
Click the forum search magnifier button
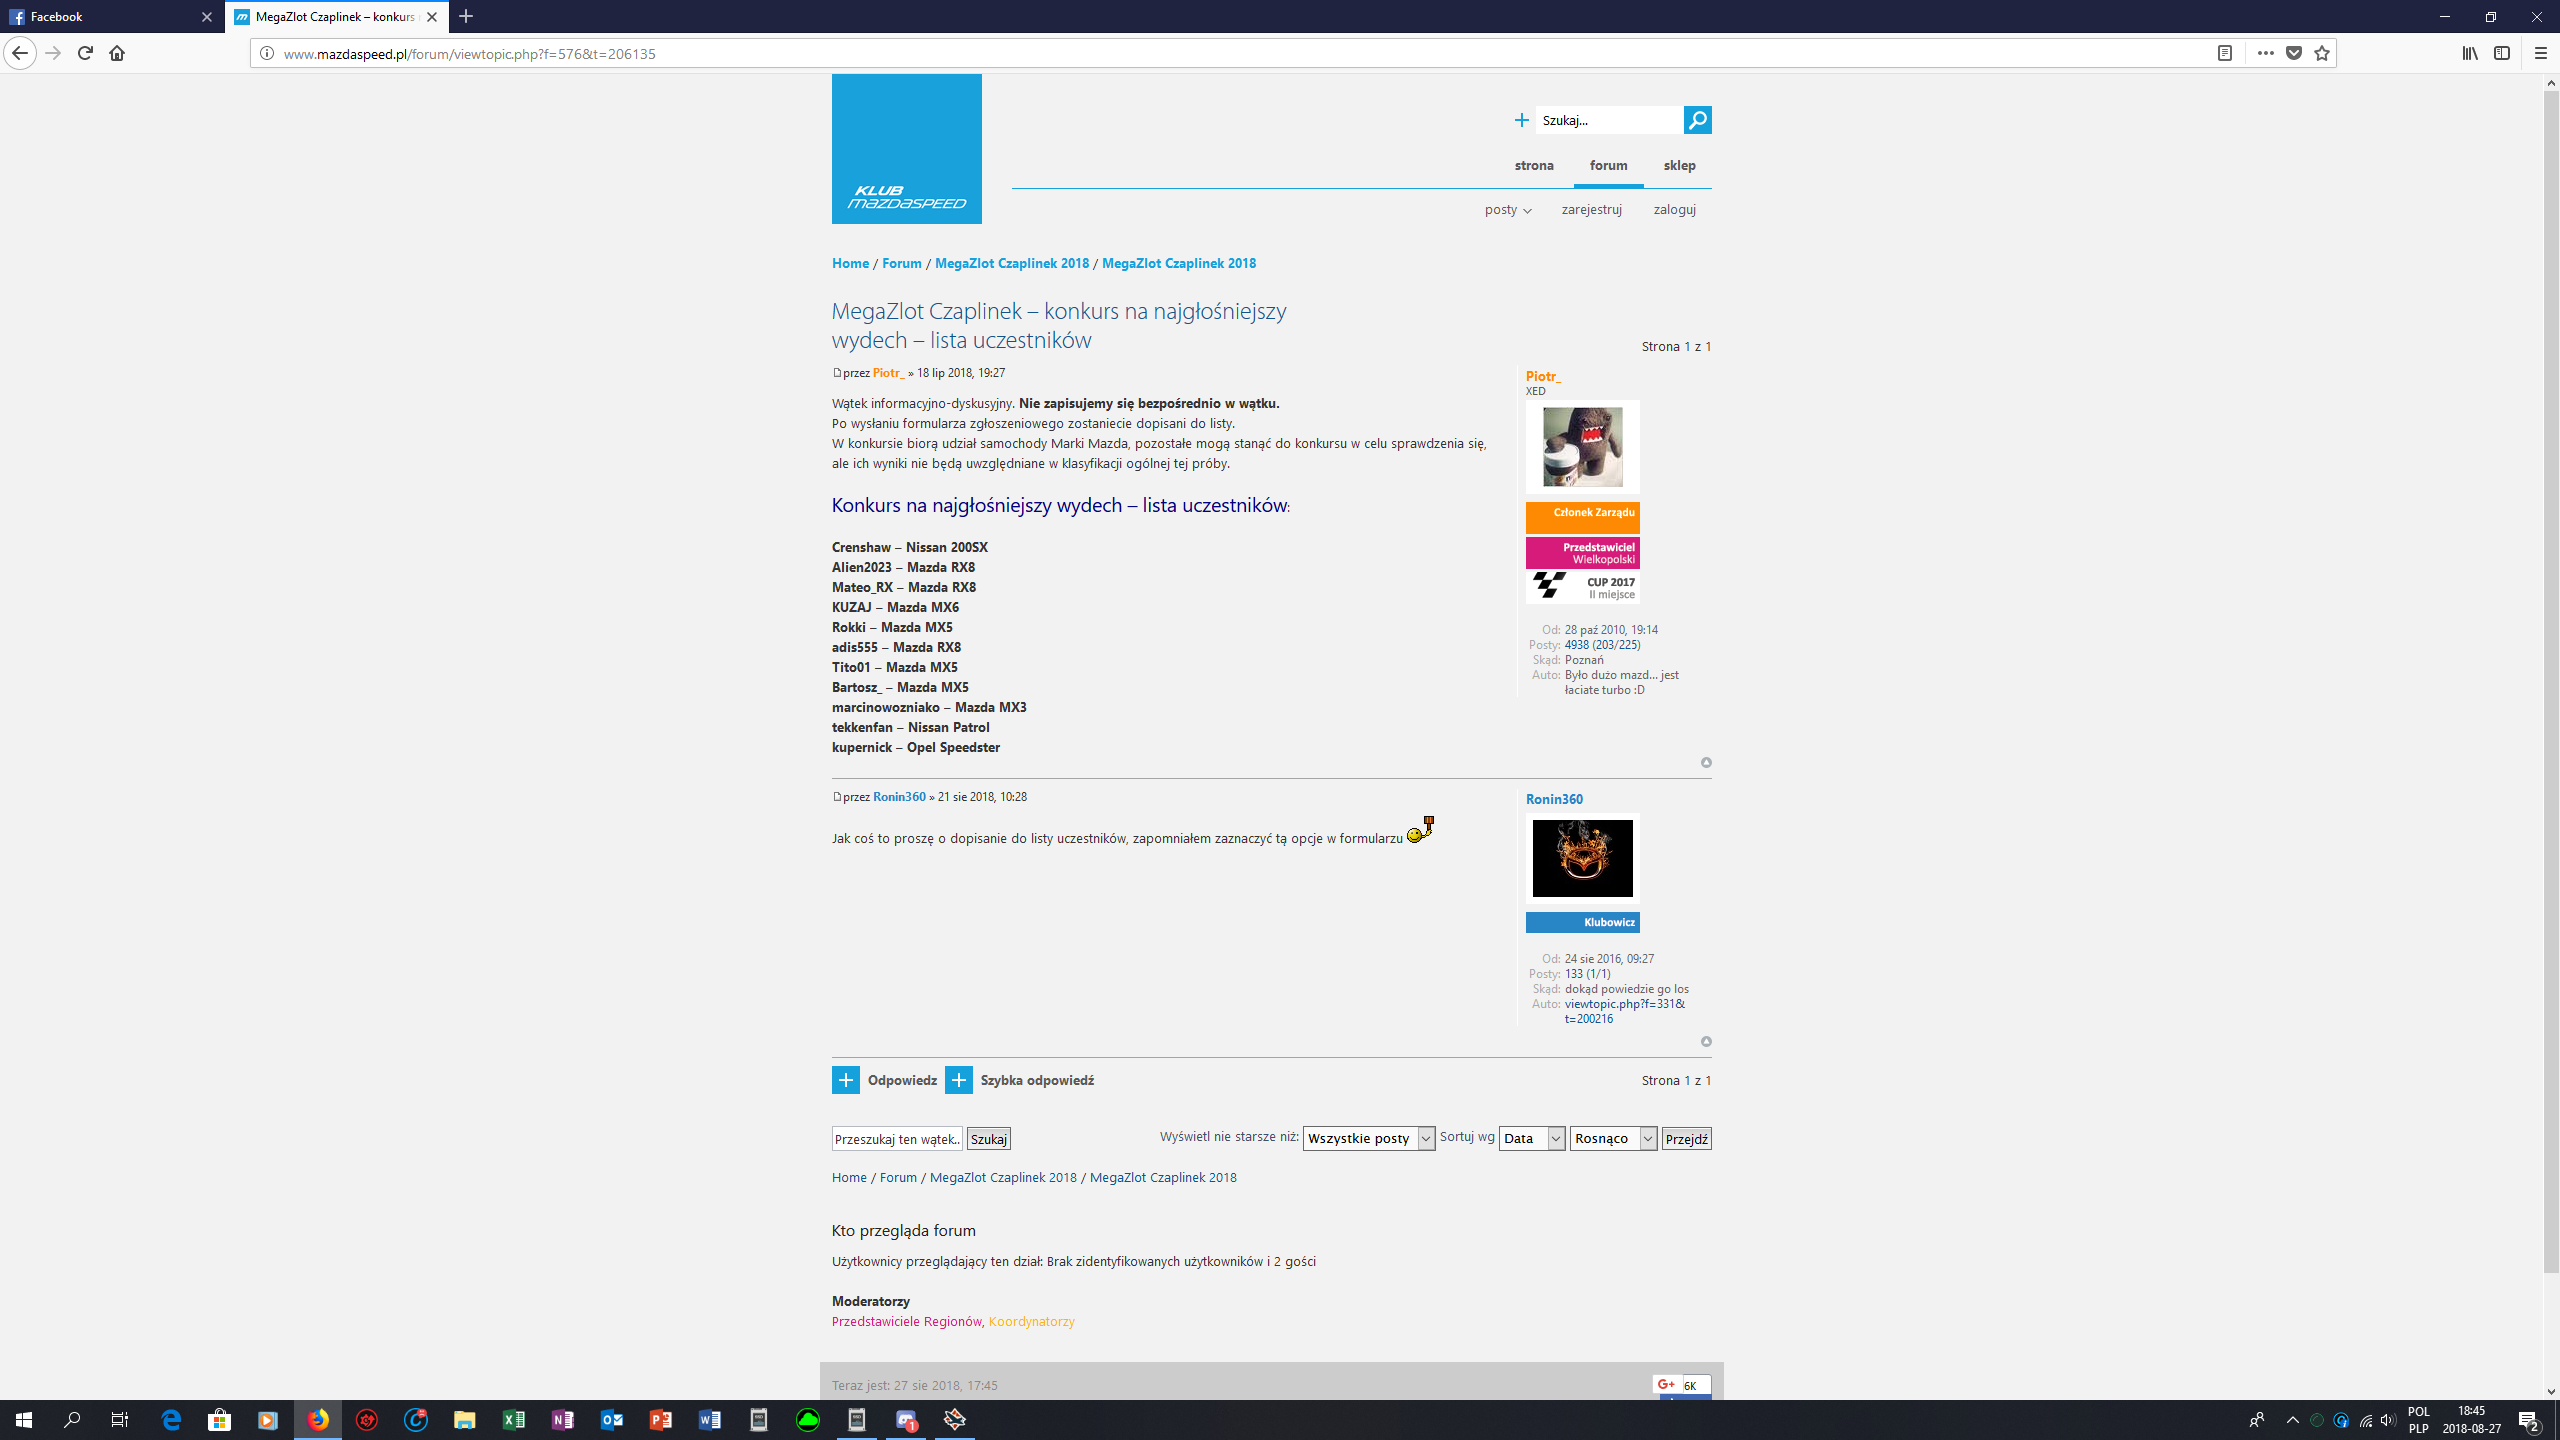(1697, 120)
